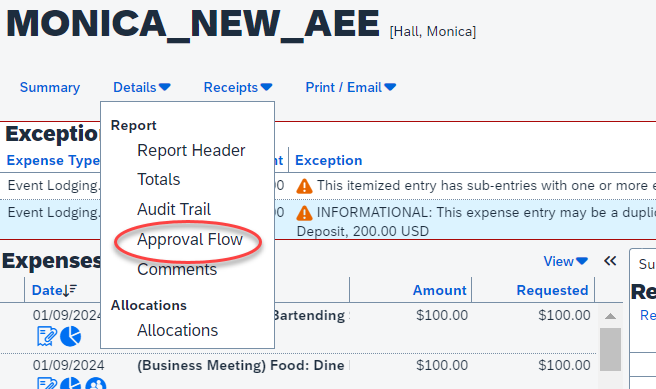Click the allocation pie icon on Bartending expense
The height and width of the screenshot is (389, 656).
pyautogui.click(x=70, y=336)
